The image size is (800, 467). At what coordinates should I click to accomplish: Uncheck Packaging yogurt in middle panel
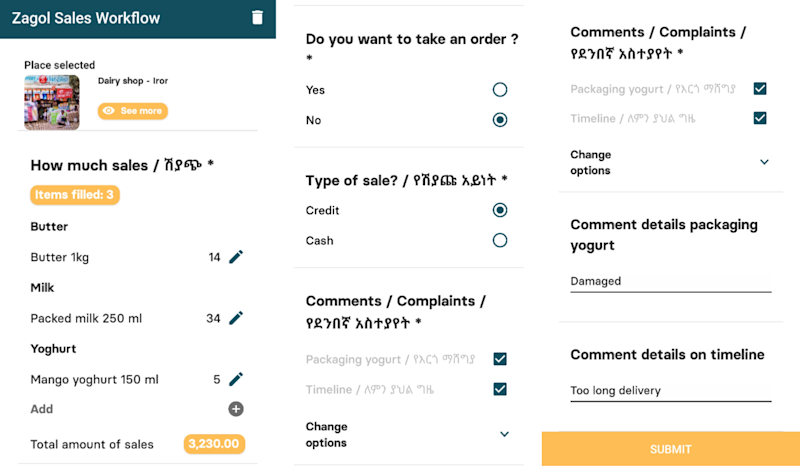500,359
